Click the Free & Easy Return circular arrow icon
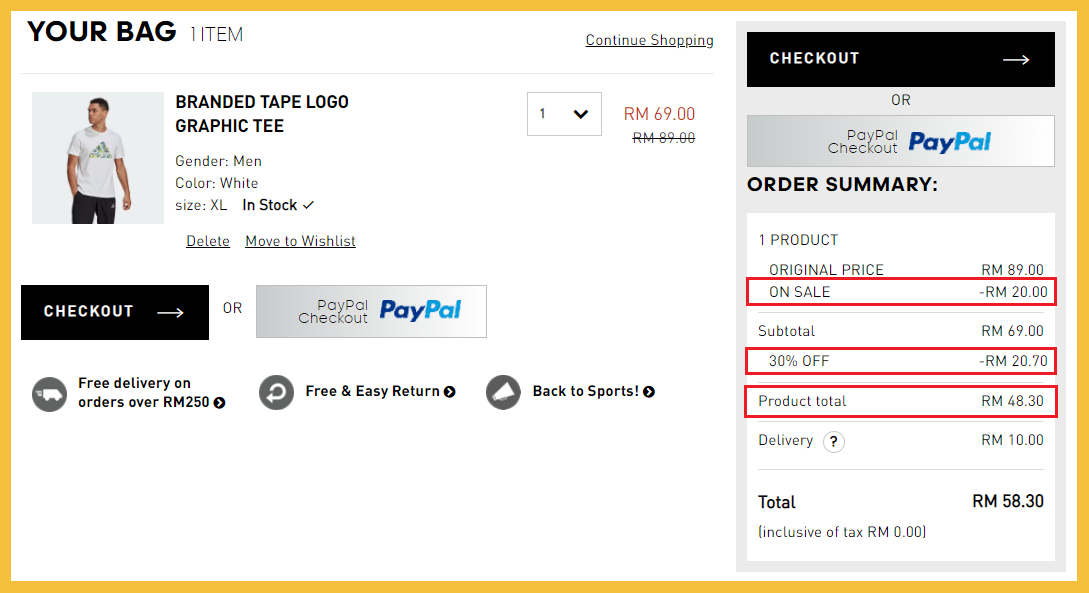The height and width of the screenshot is (593, 1089). pyautogui.click(x=277, y=392)
